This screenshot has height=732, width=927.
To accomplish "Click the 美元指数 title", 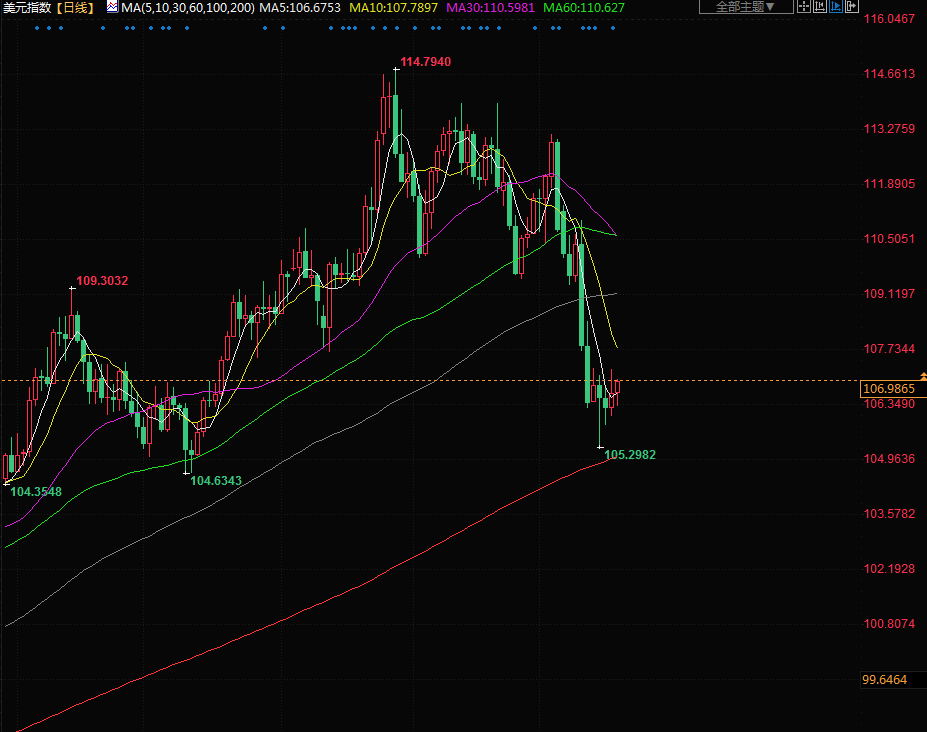I will click(x=26, y=7).
